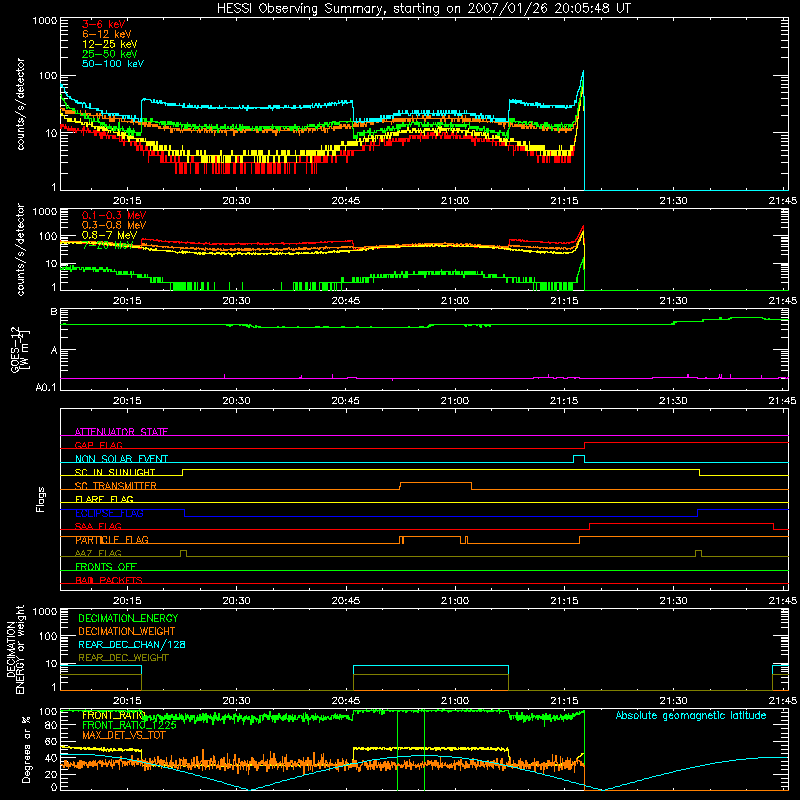Click the raised SC_TRANSMITTER flag segment
This screenshot has height=800, width=800.
436,482
